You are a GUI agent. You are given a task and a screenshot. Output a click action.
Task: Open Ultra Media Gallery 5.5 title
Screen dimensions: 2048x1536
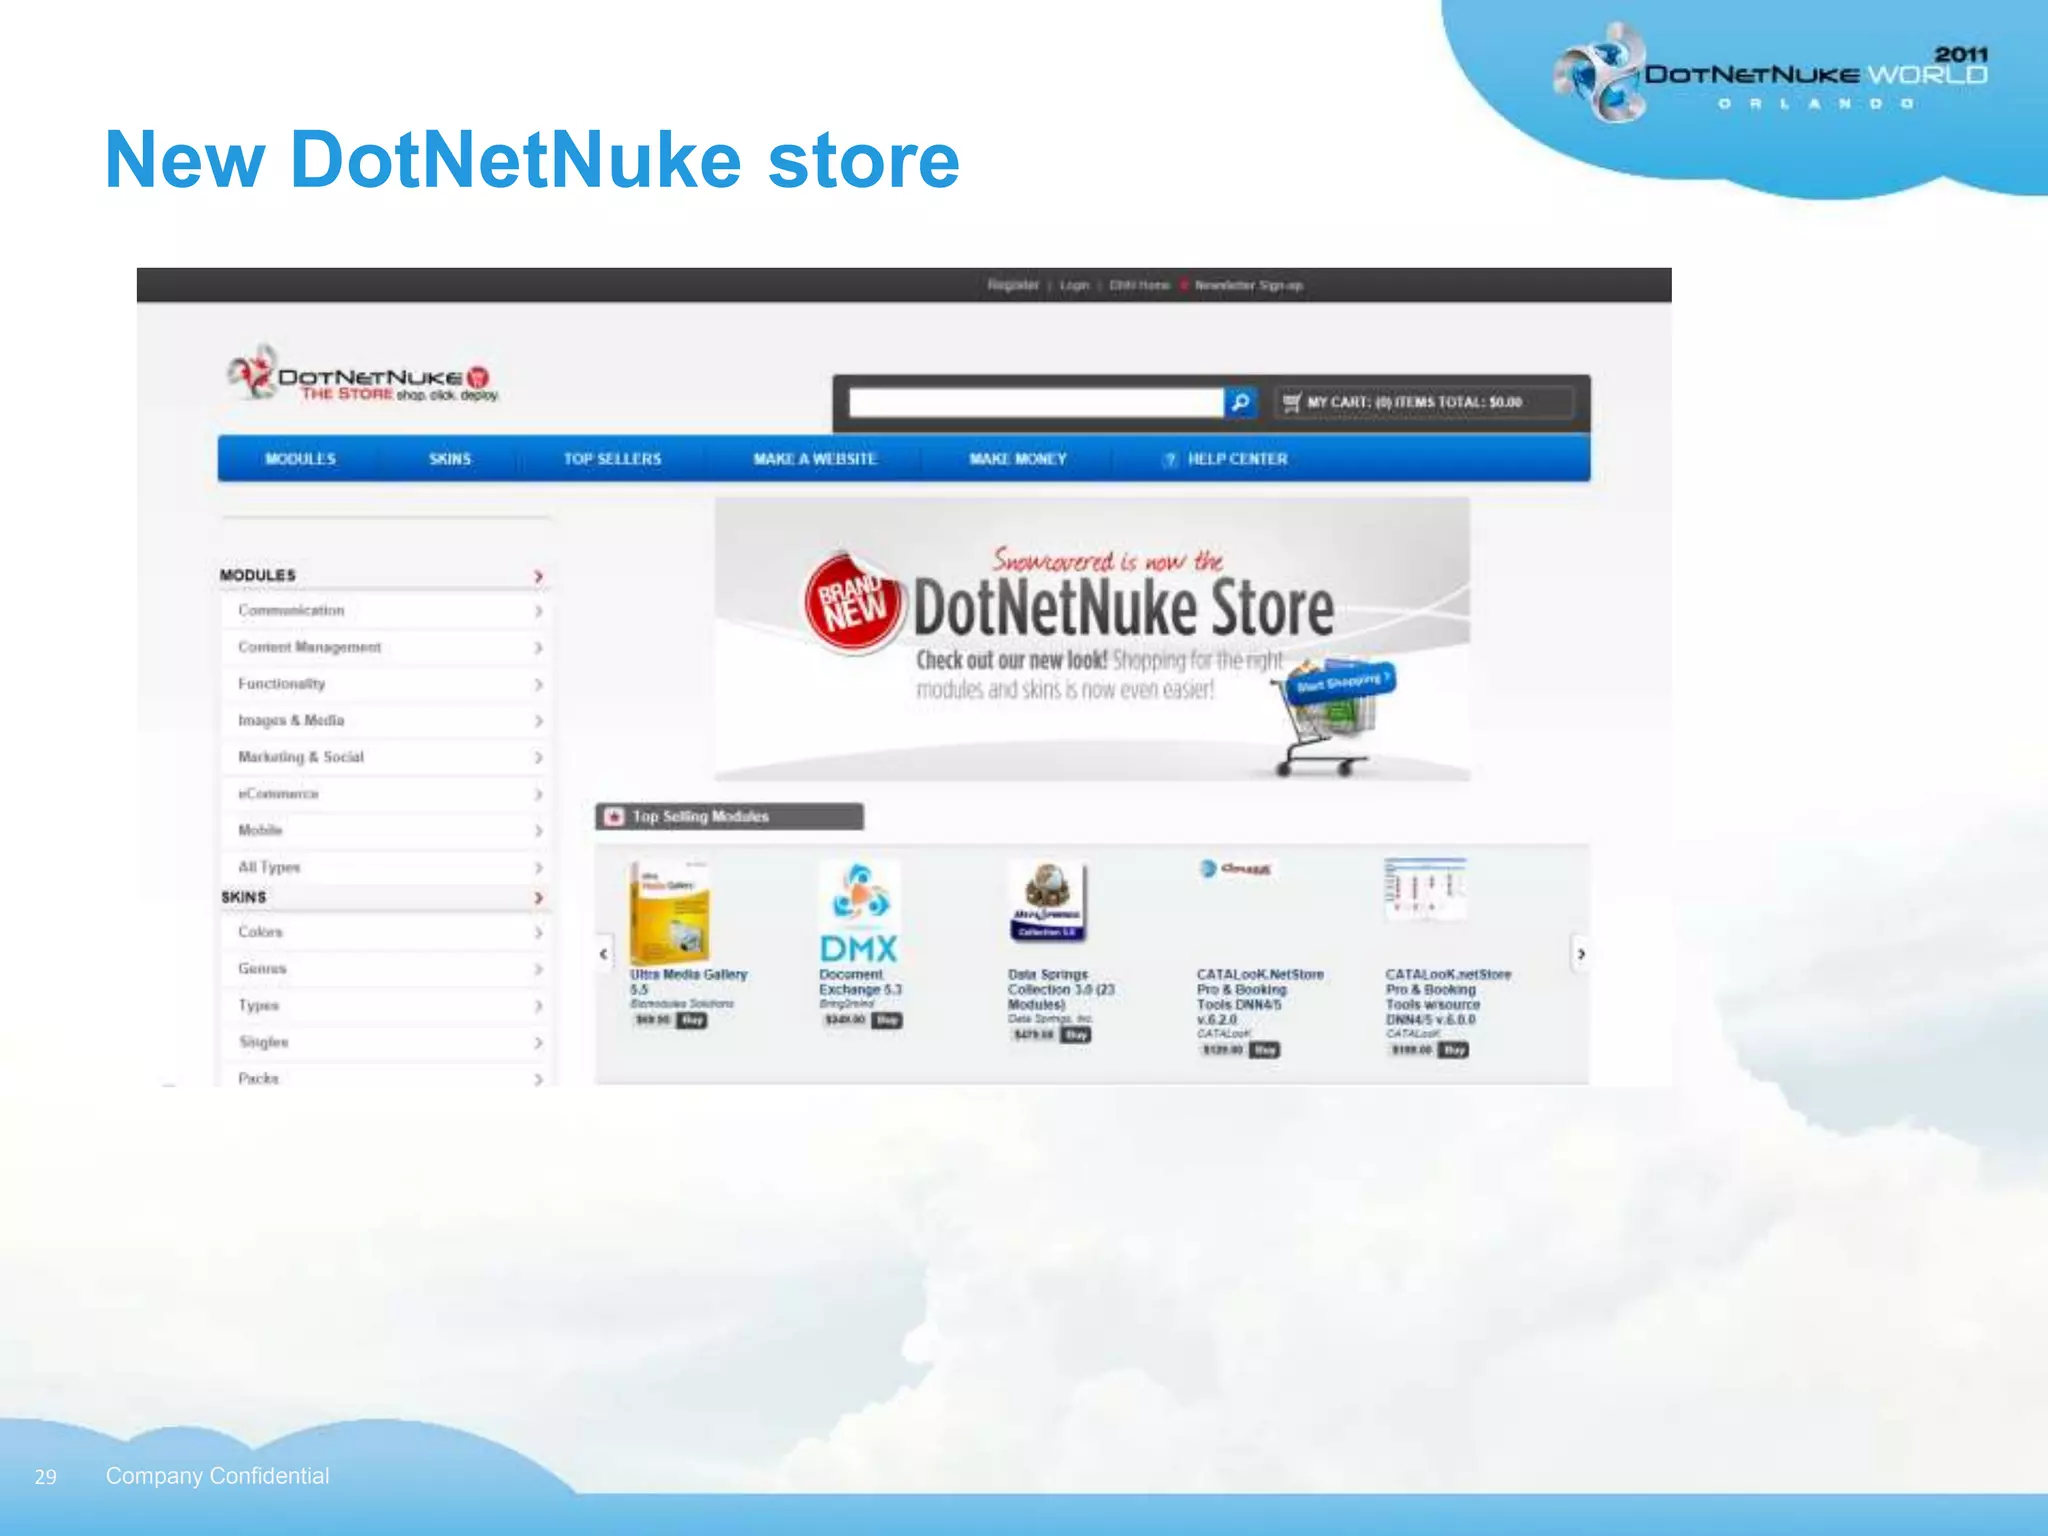coord(688,981)
